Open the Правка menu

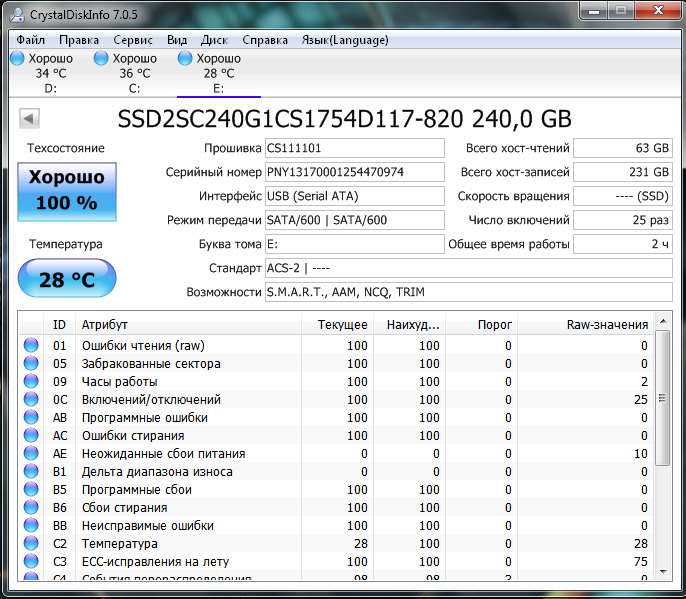(79, 40)
